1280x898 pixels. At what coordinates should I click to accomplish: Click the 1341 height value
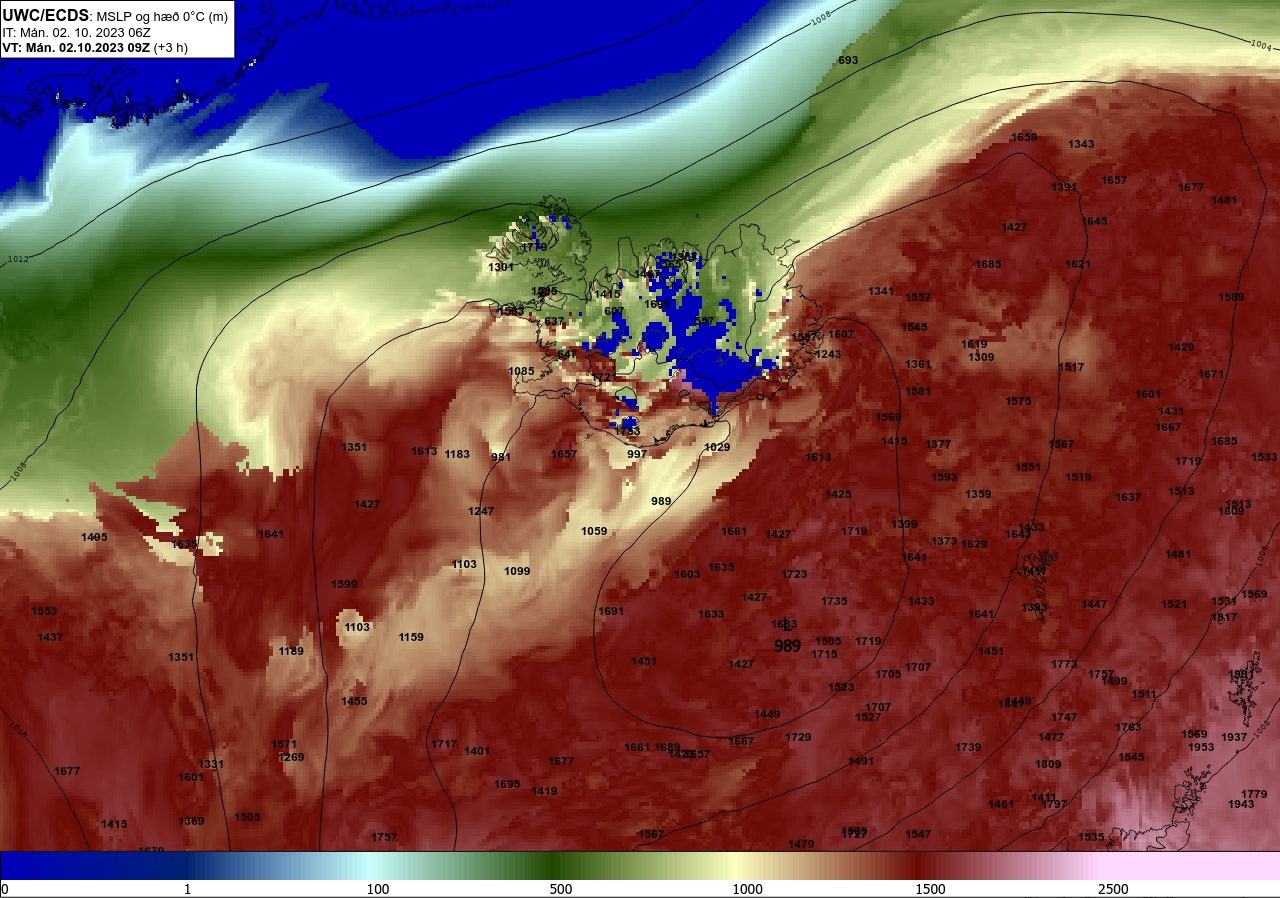881,291
